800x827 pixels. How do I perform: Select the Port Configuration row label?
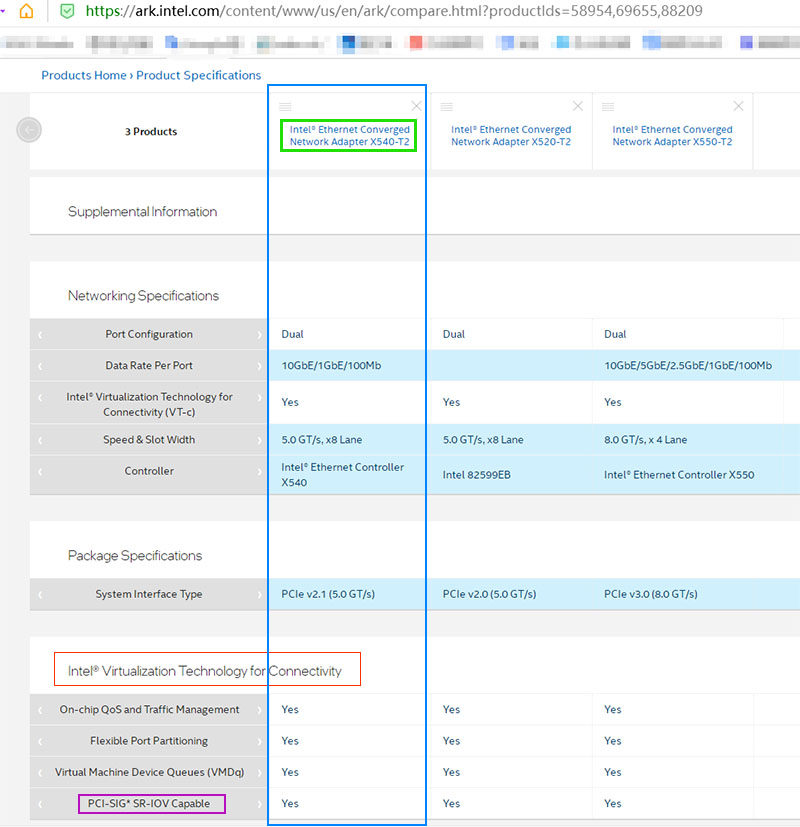tap(149, 334)
